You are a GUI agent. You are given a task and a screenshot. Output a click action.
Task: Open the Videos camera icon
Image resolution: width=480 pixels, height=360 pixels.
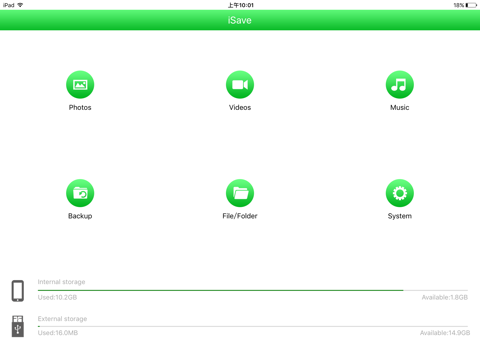[x=240, y=85]
